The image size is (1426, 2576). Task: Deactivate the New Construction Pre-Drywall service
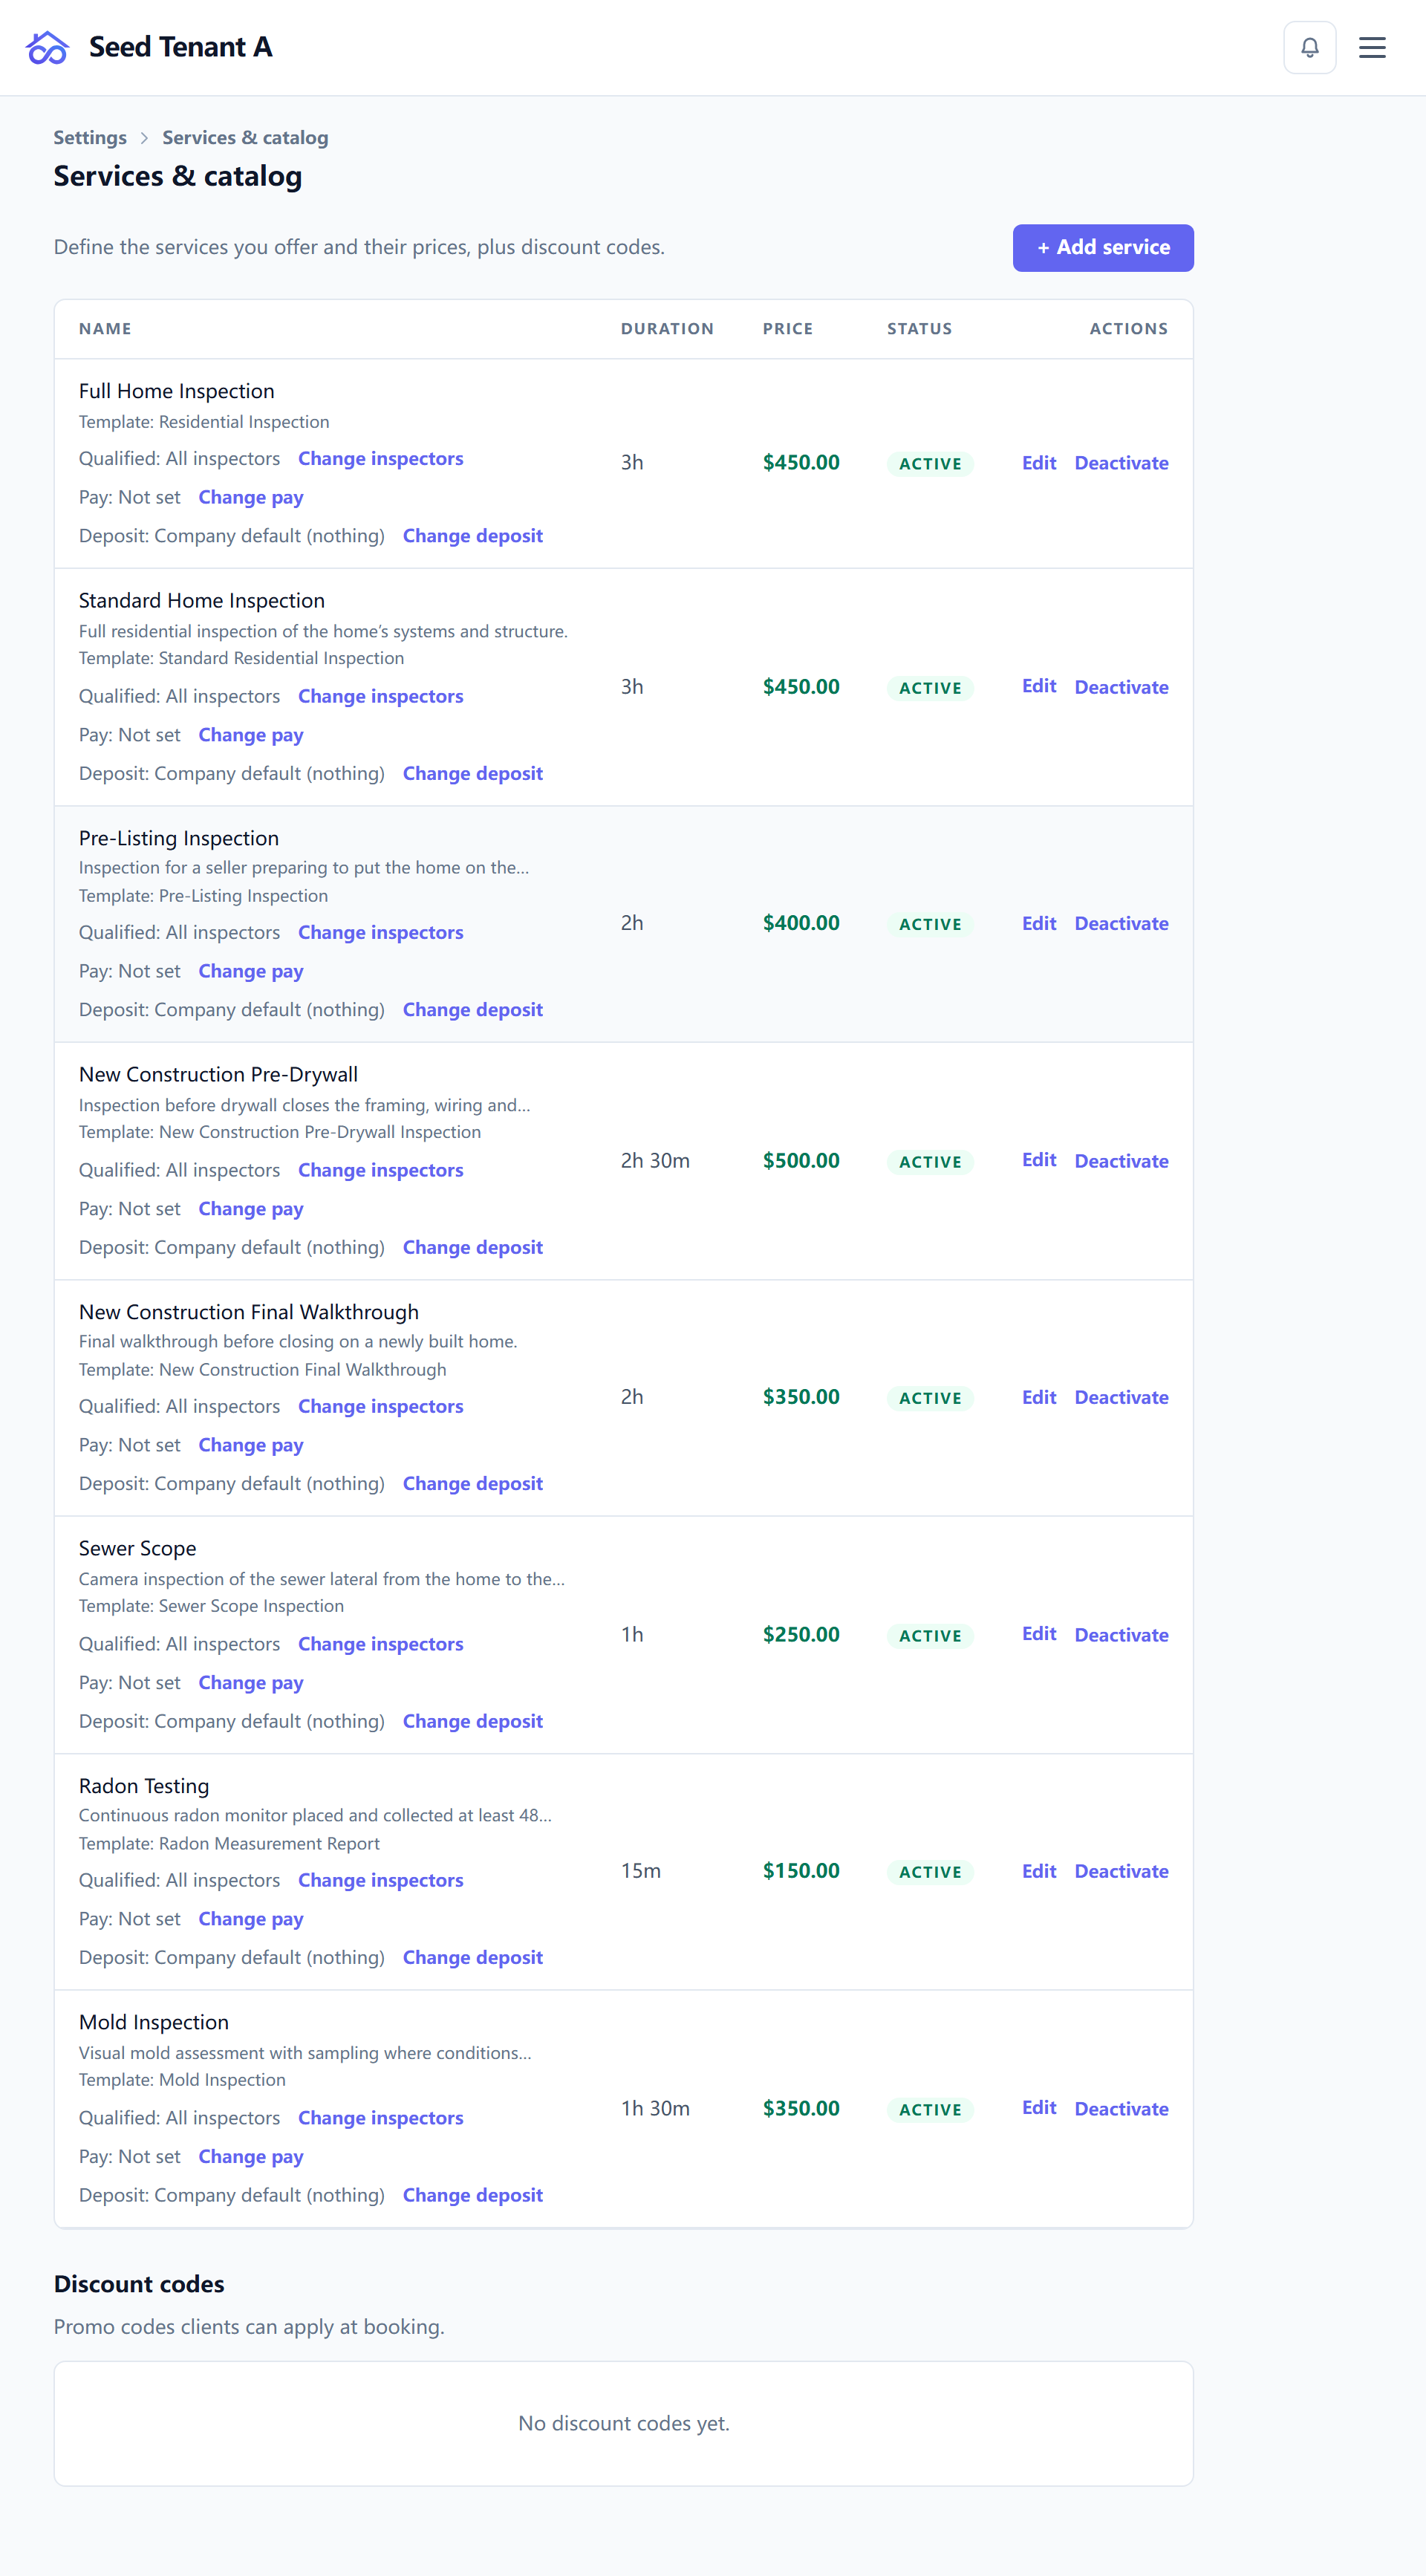click(1121, 1161)
